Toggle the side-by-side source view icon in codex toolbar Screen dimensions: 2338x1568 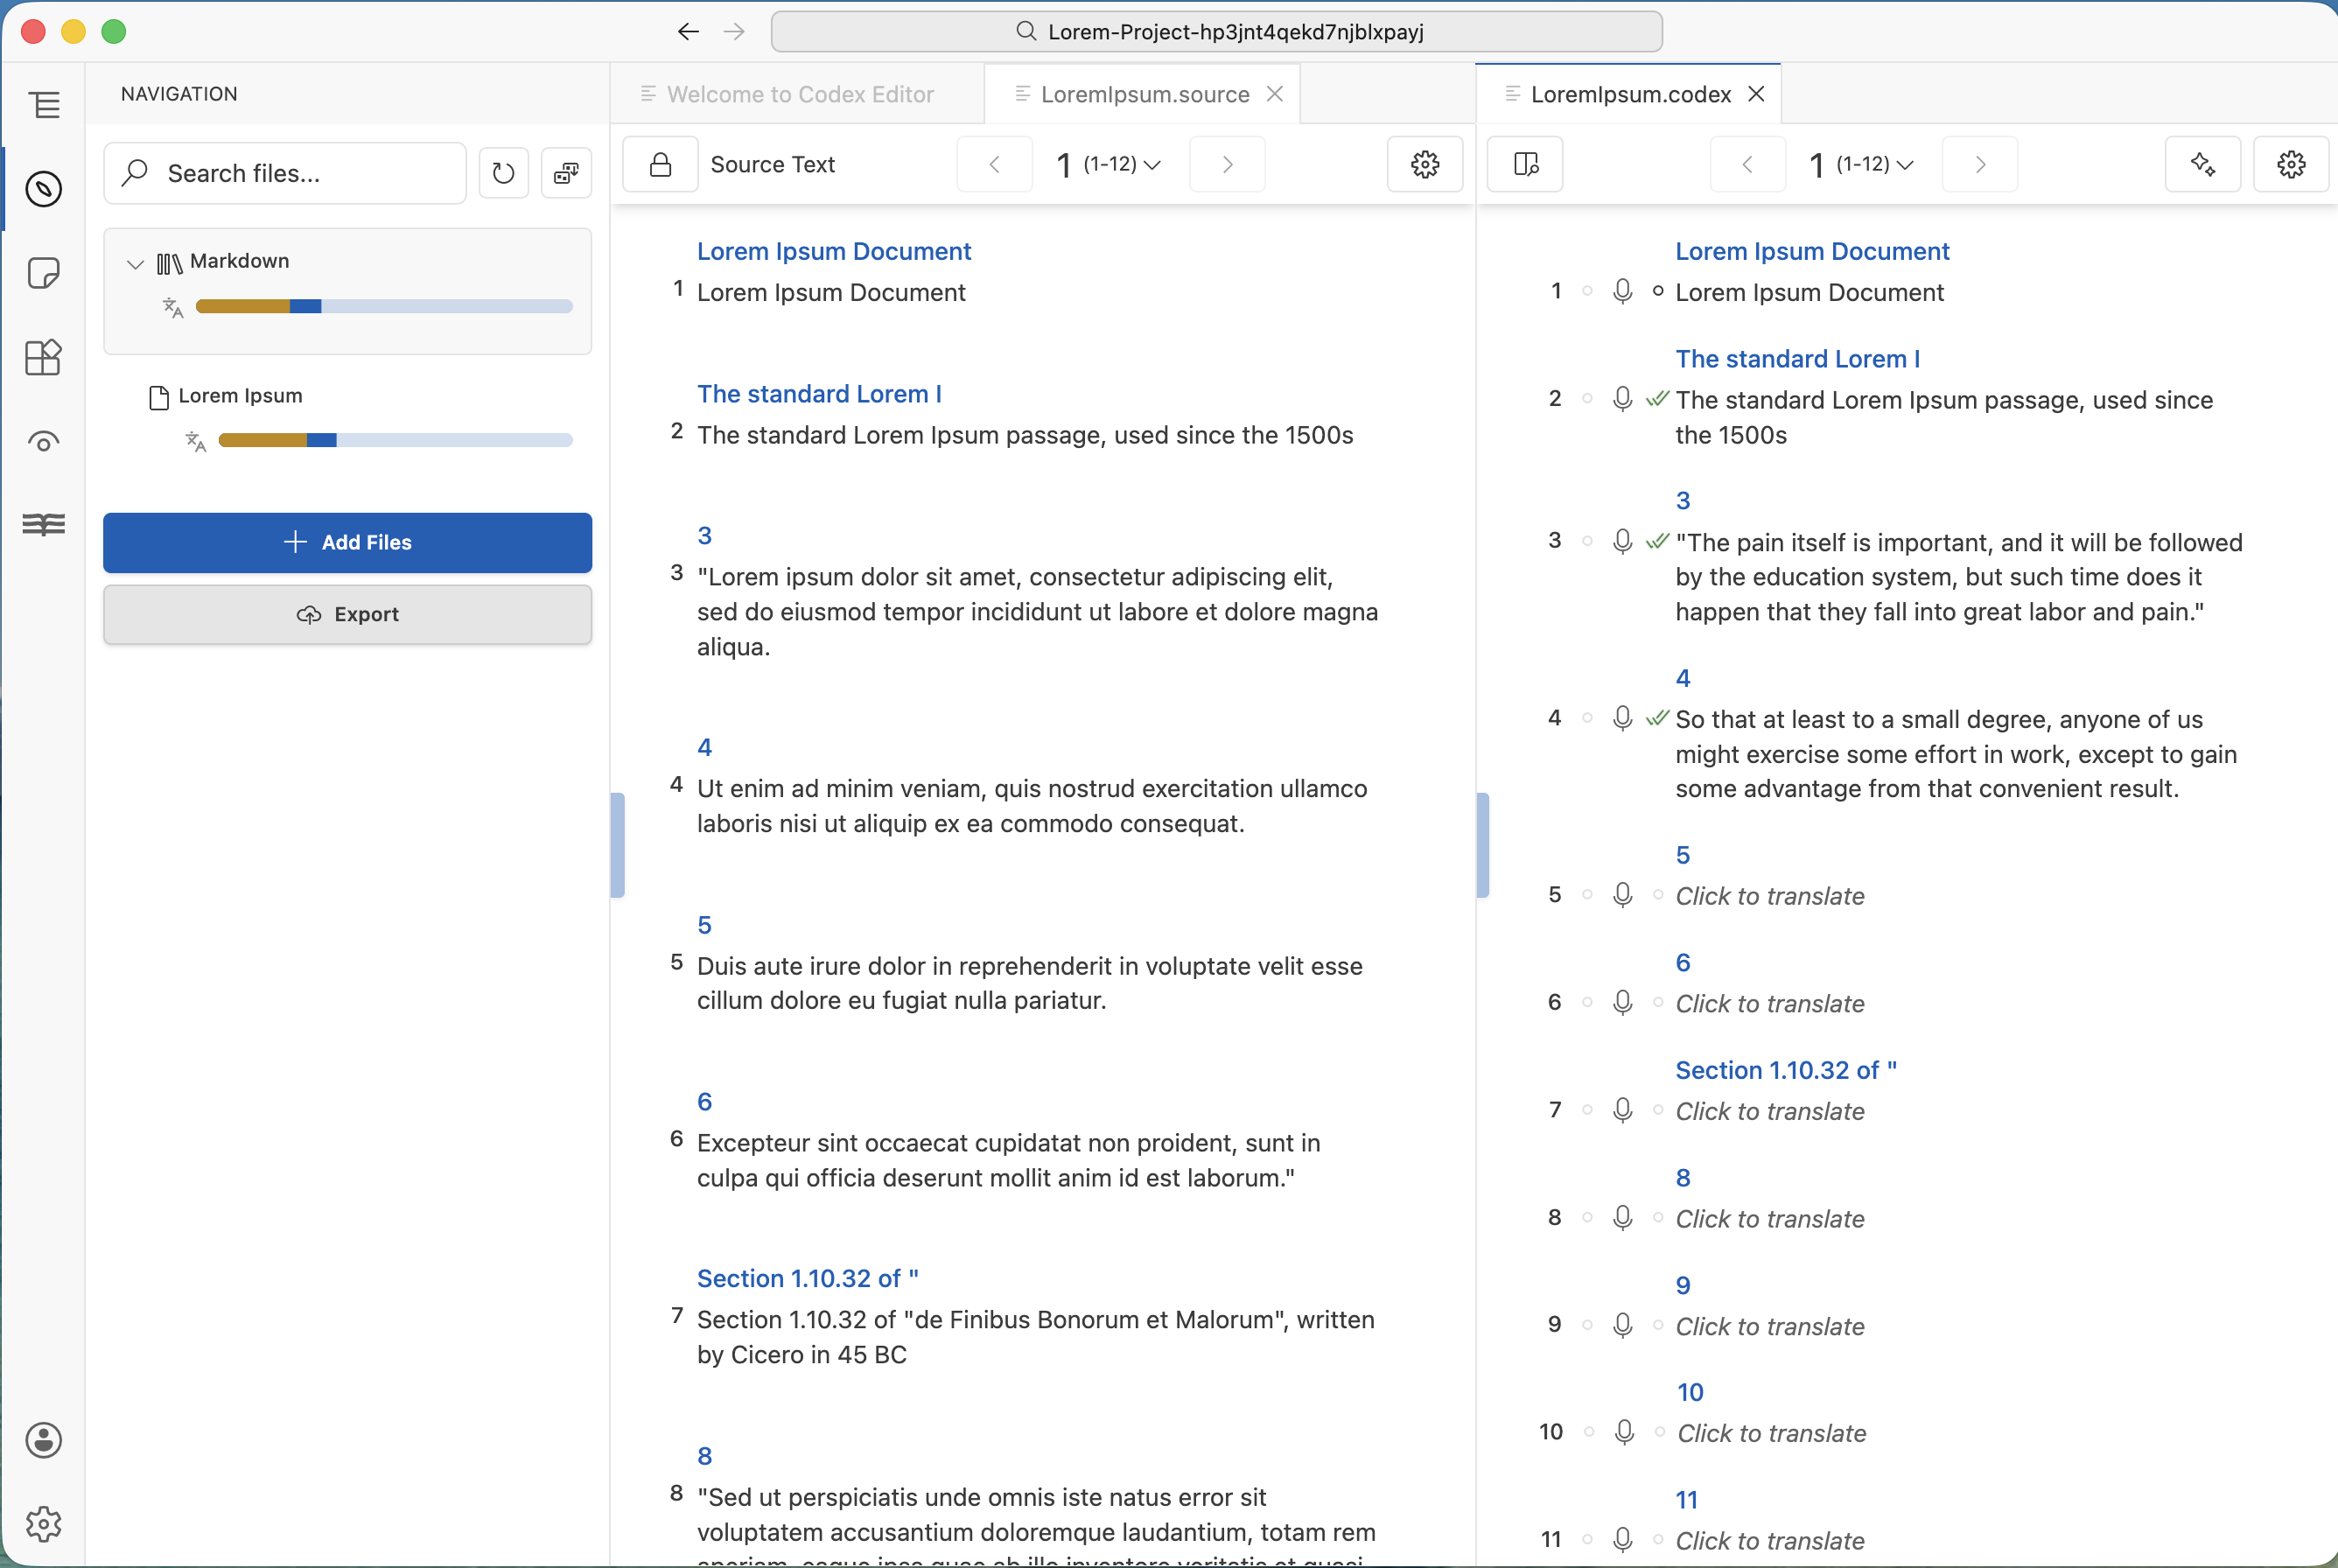(x=1525, y=164)
